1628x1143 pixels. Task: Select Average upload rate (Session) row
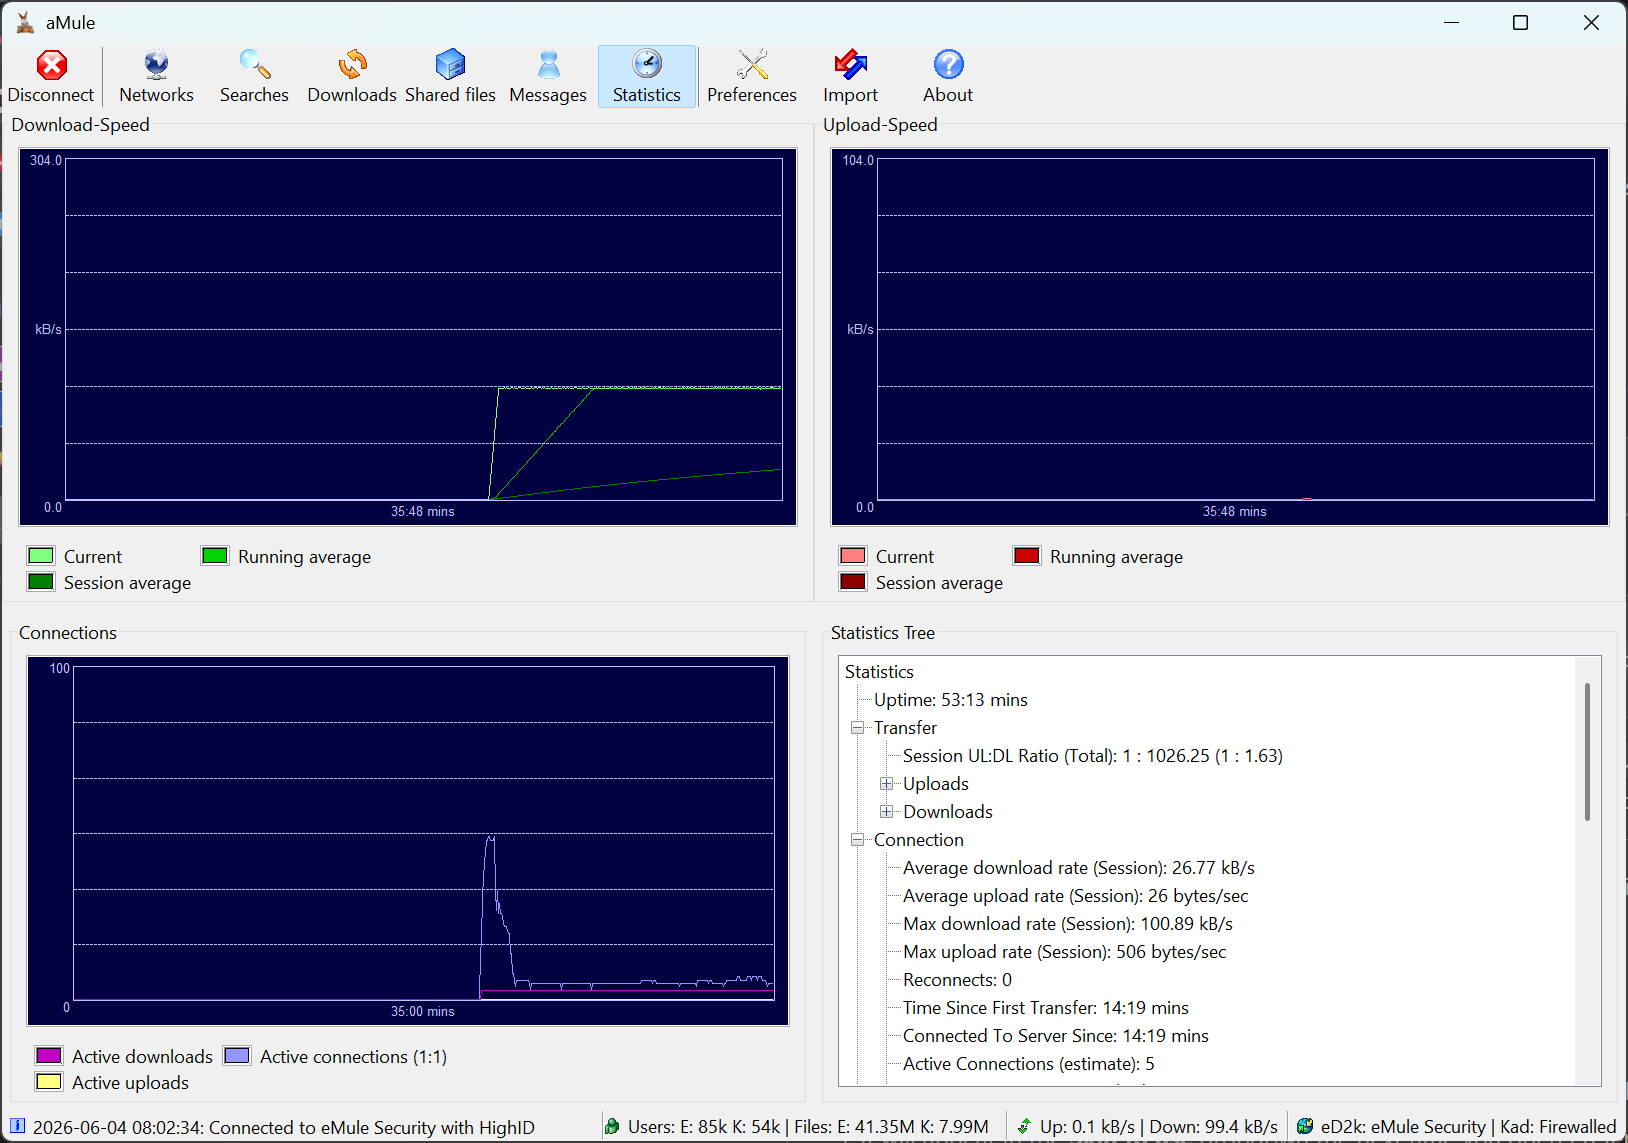(1075, 896)
